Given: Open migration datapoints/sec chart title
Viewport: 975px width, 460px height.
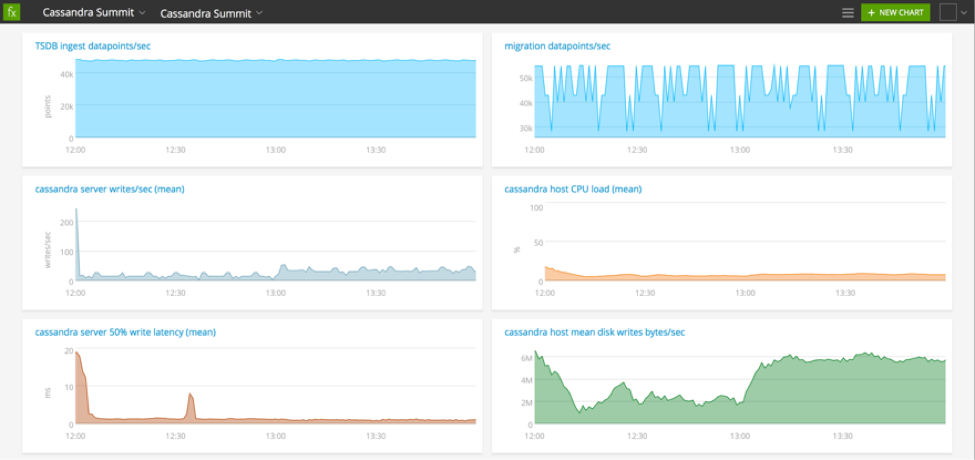Looking at the screenshot, I should pyautogui.click(x=557, y=46).
